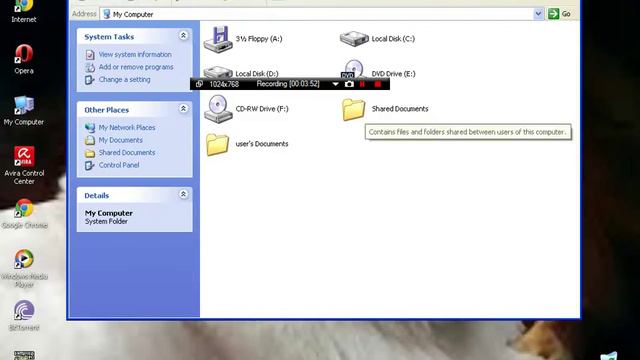Viewport: 640px width, 360px height.
Task: Open My Network Places link
Action: click(127, 127)
